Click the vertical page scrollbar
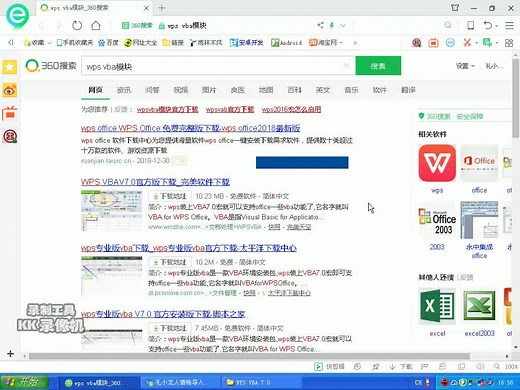520x390 pixels. click(516, 98)
